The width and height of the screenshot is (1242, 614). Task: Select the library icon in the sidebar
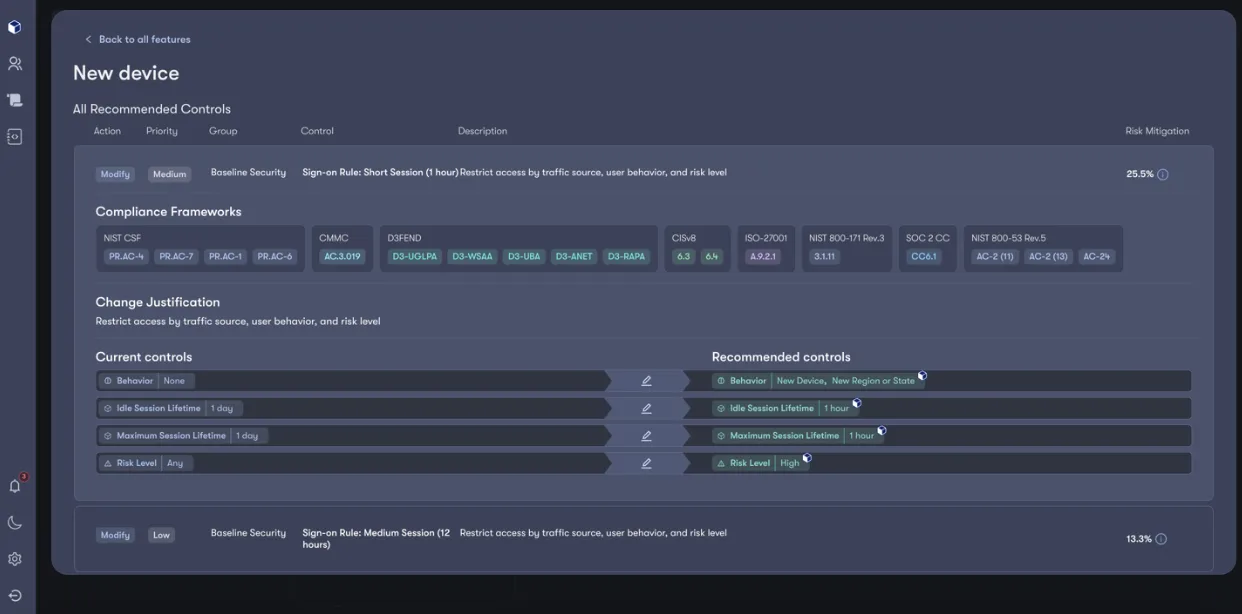click(14, 99)
